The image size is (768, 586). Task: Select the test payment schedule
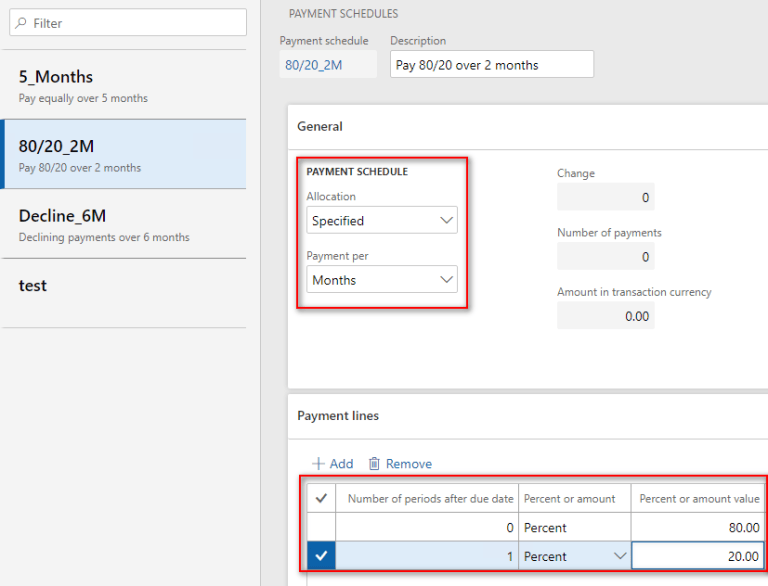pos(124,293)
